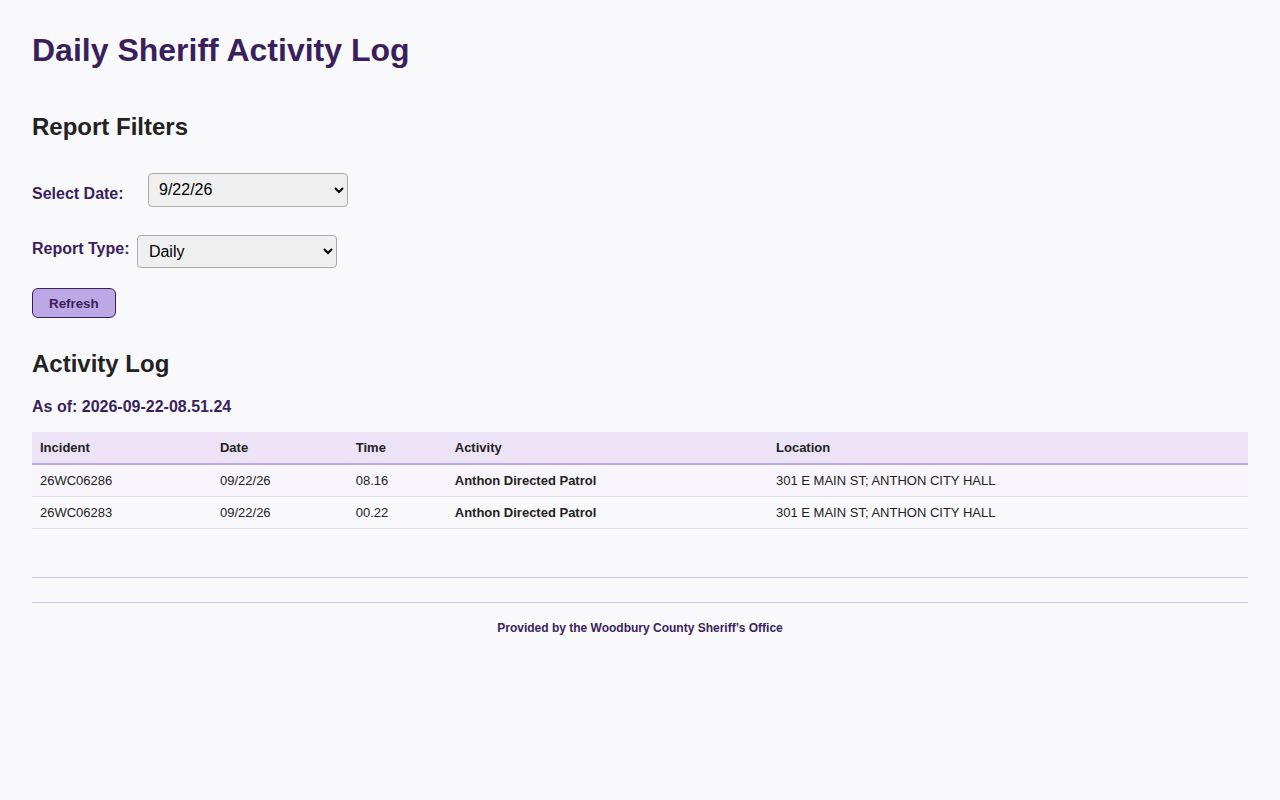Select incident number 26WC06286
This screenshot has width=1280, height=800.
[x=76, y=481]
